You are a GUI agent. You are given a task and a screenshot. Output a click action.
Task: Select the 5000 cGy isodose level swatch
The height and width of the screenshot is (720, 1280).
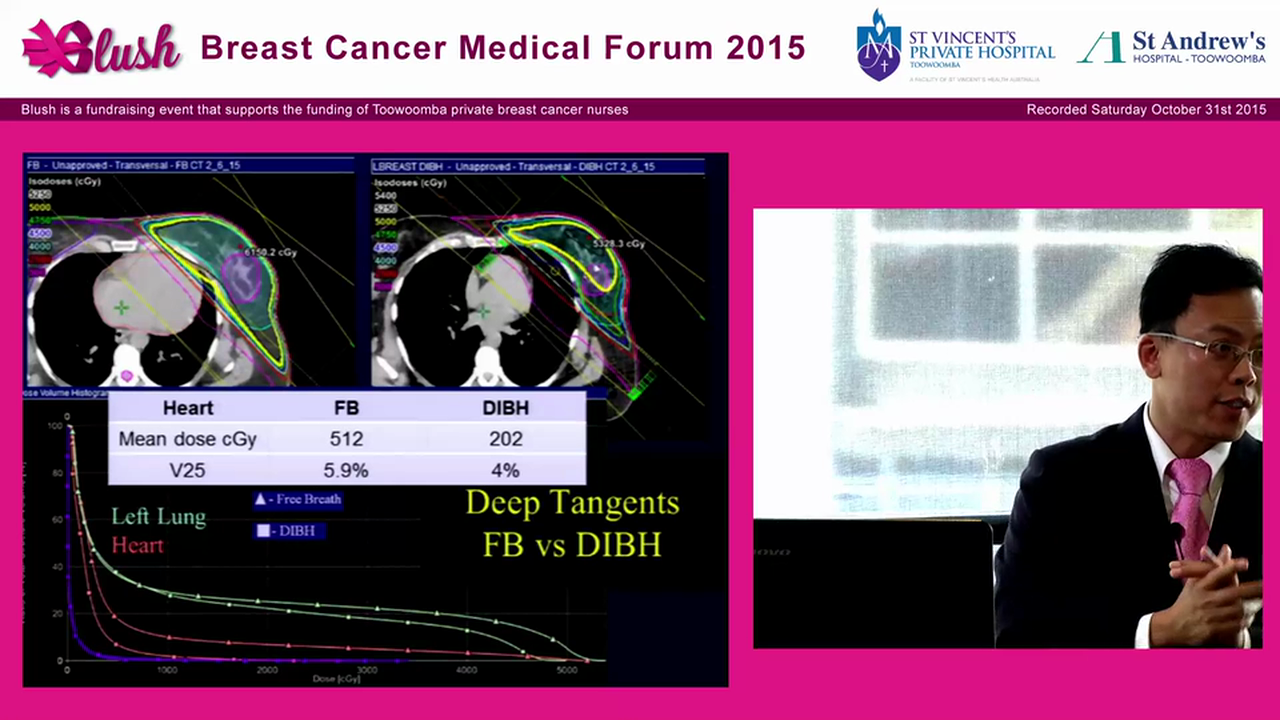38,205
